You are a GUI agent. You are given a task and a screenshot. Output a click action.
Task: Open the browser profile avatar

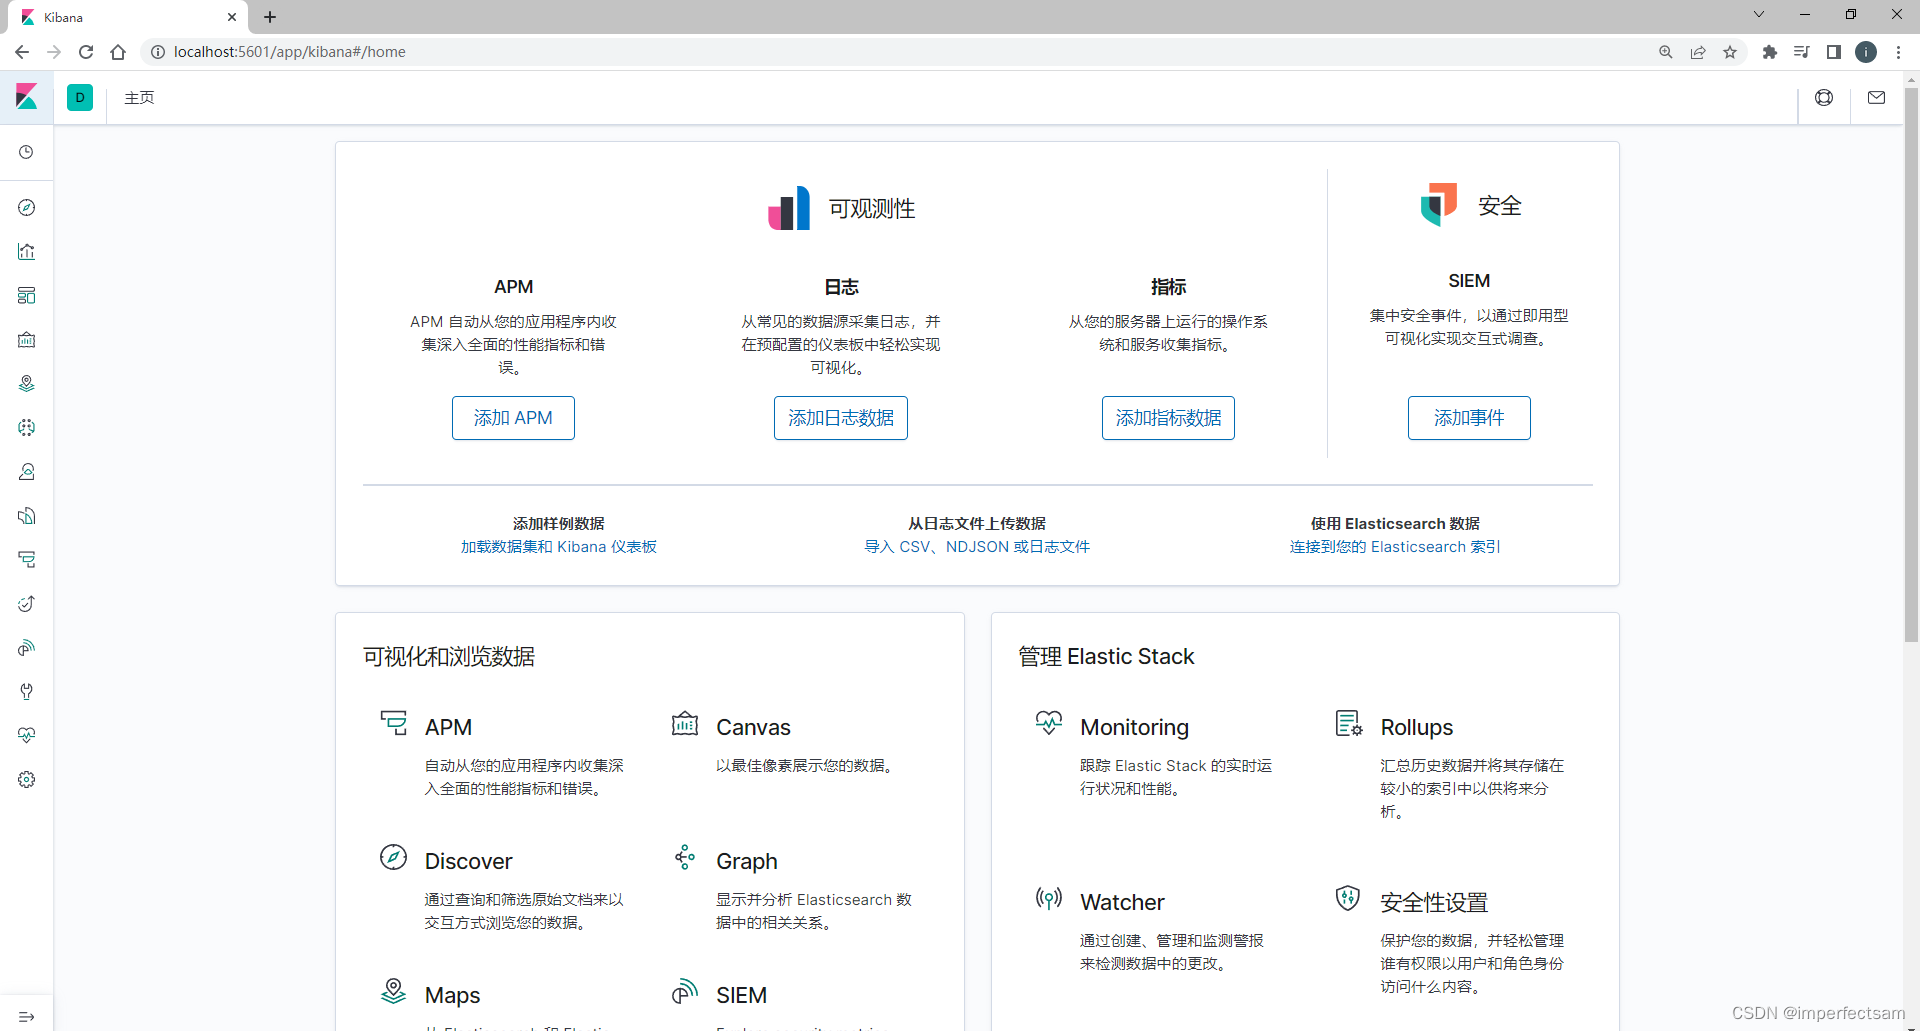pos(1866,52)
